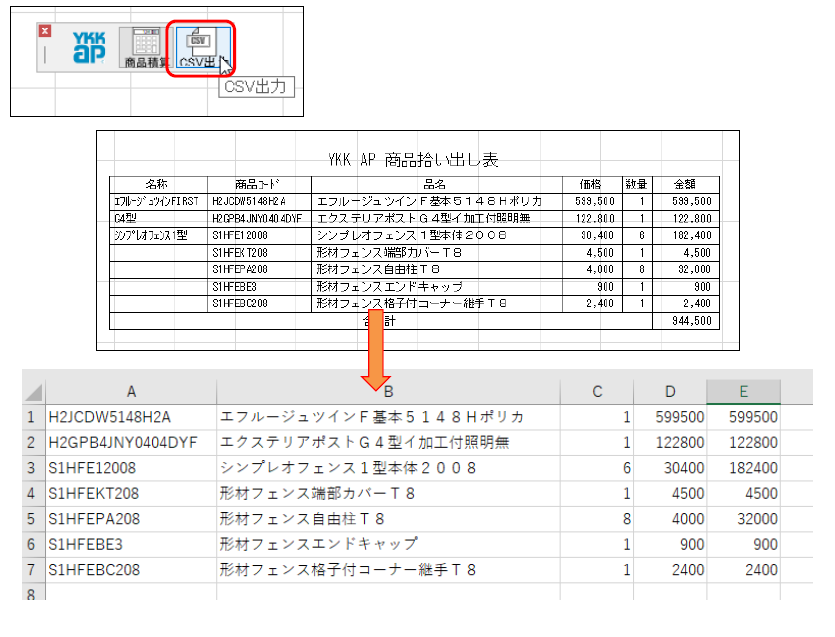Image resolution: width=835 pixels, height=637 pixels.
Task: Click cell H2JCDW5148H2A in column A
Action: point(131,417)
